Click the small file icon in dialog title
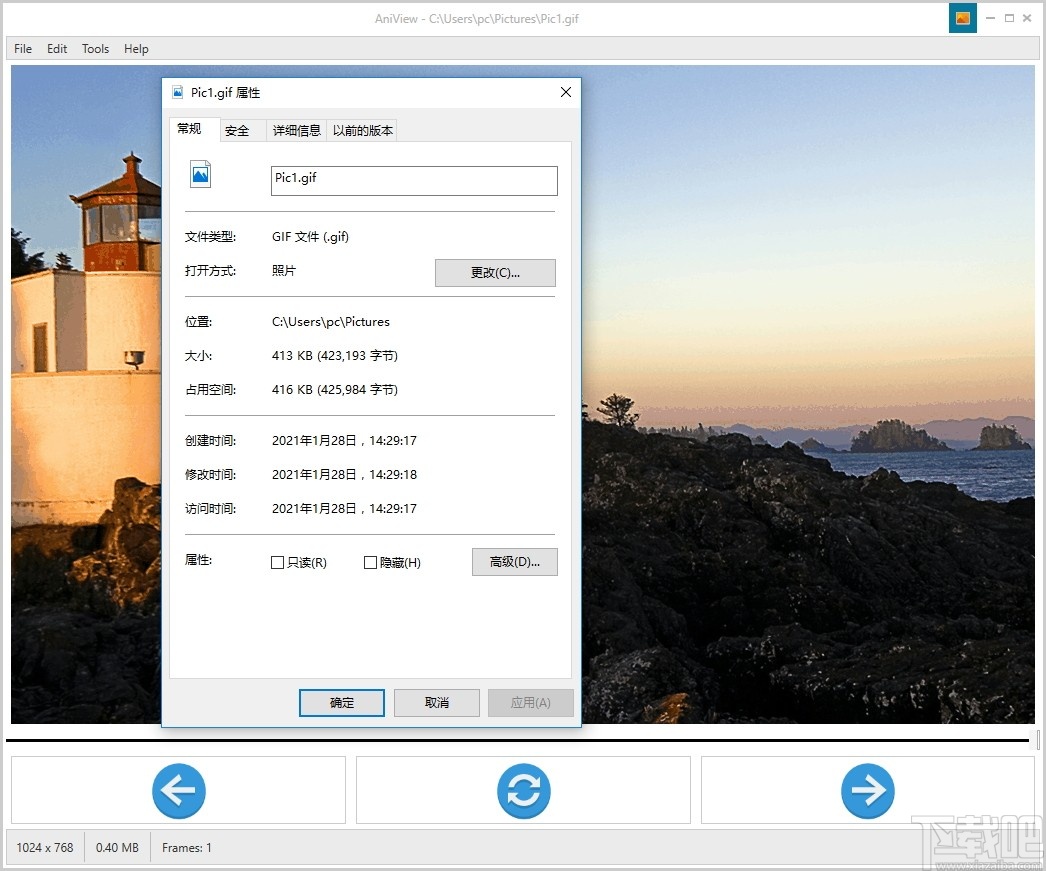The image size is (1046, 871). coord(177,92)
